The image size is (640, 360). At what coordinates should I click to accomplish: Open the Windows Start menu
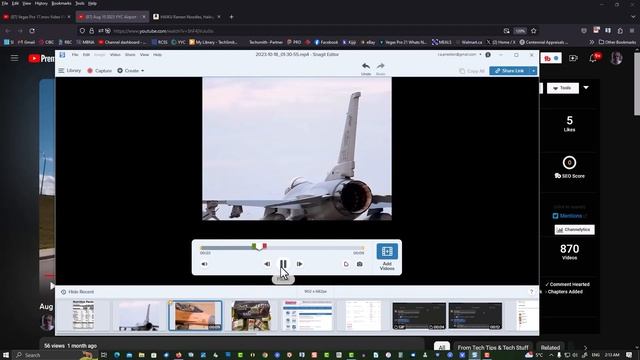coord(6,355)
